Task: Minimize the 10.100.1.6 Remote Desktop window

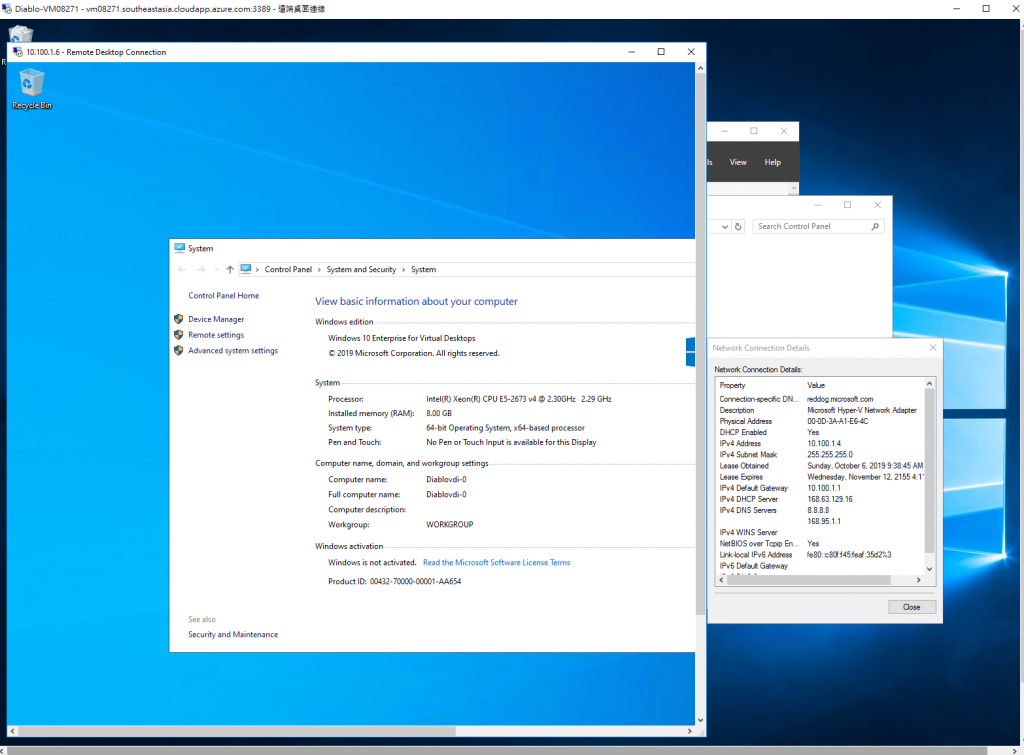Action: tap(632, 52)
